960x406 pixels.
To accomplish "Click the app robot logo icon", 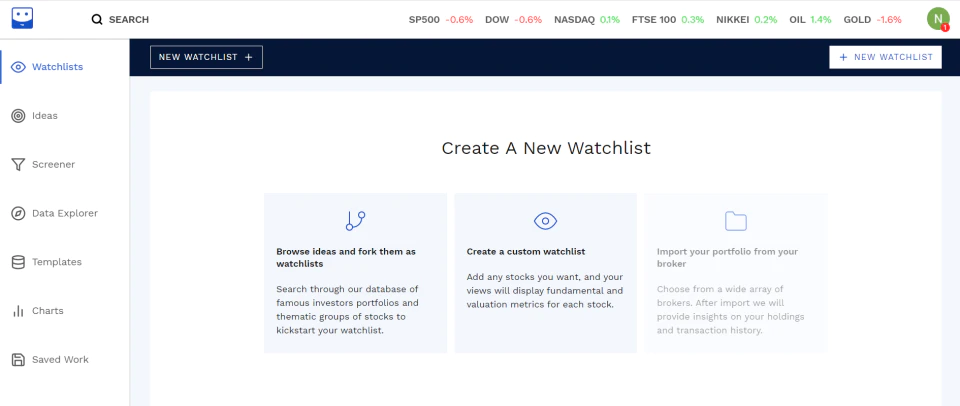I will click(22, 18).
